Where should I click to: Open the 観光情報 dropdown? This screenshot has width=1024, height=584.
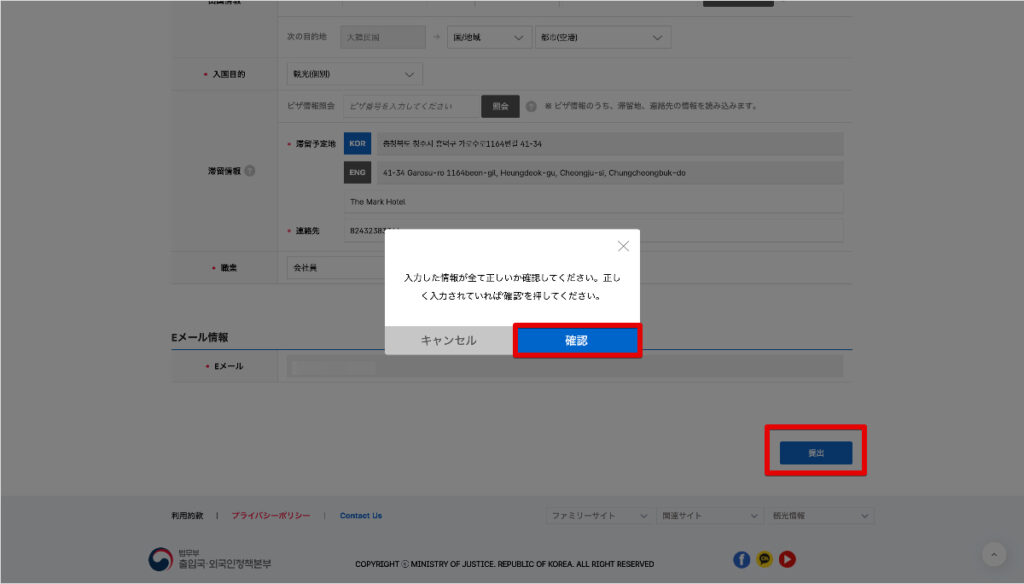click(x=820, y=515)
